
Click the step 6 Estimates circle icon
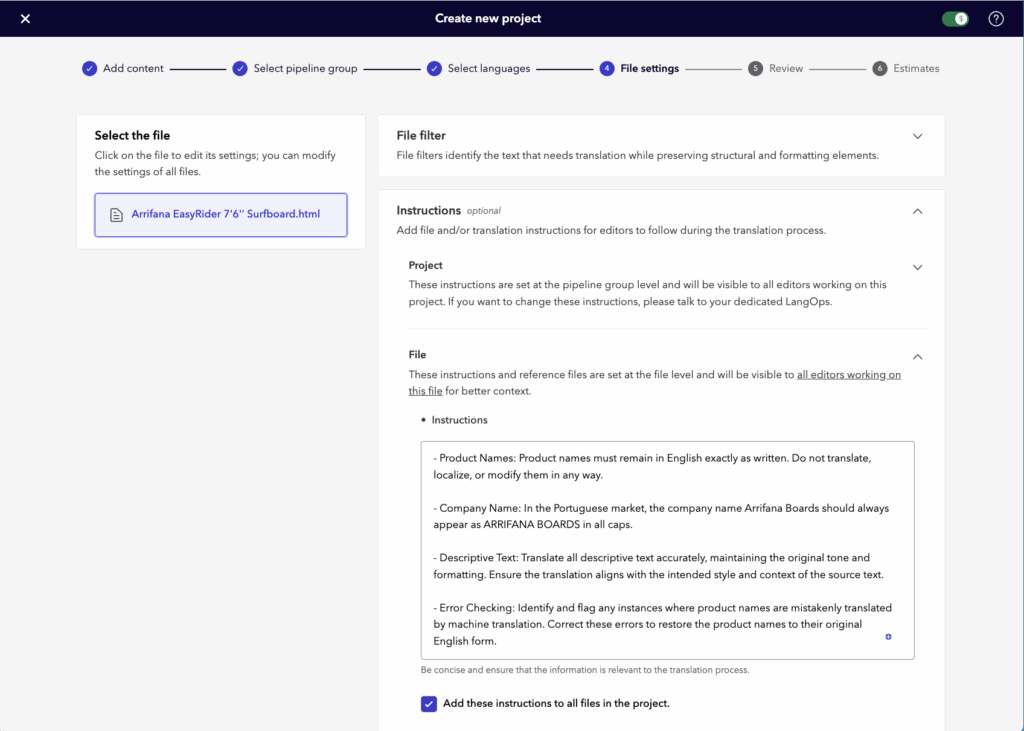coord(880,69)
